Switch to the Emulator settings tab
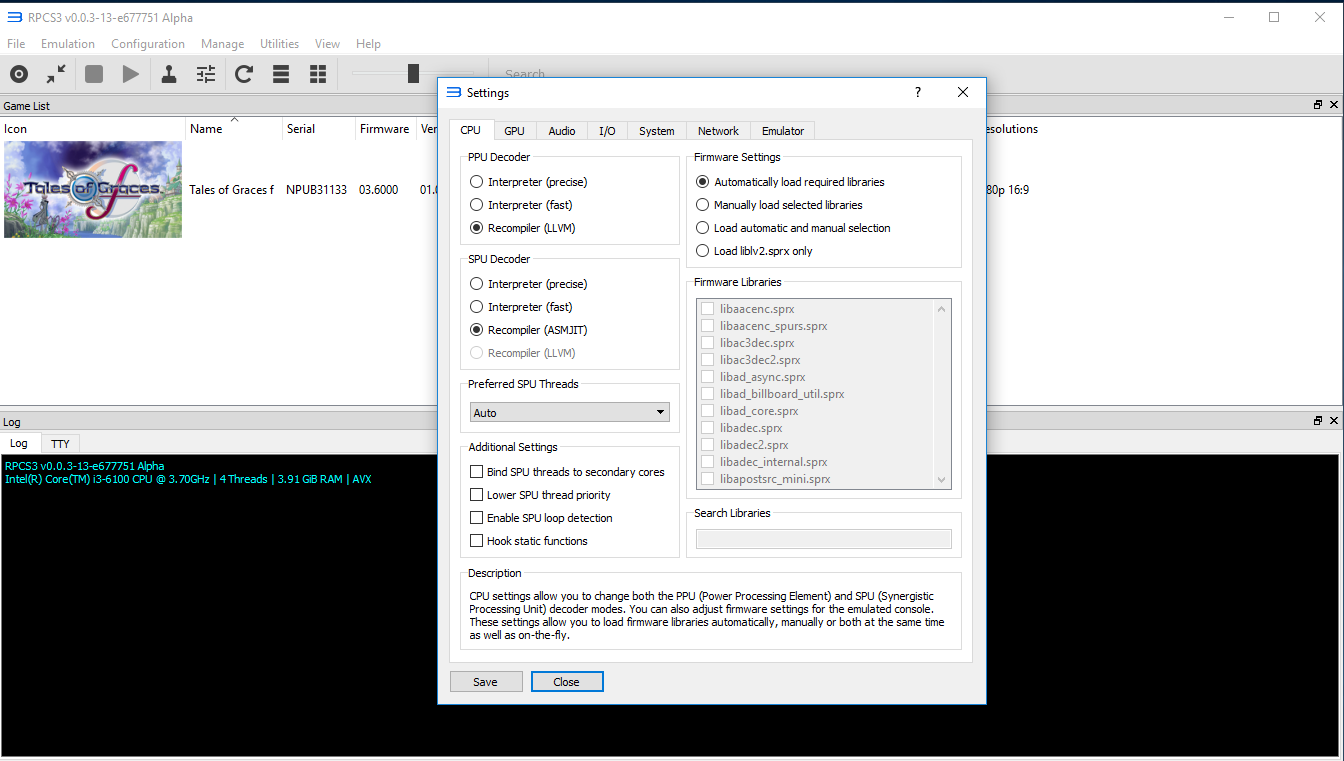 (783, 131)
